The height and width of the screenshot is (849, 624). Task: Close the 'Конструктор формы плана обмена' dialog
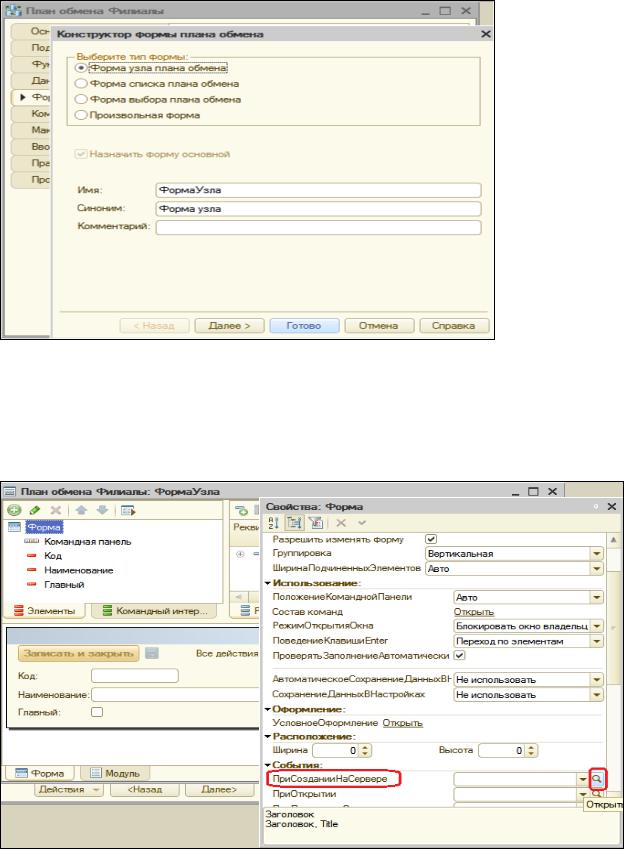486,34
